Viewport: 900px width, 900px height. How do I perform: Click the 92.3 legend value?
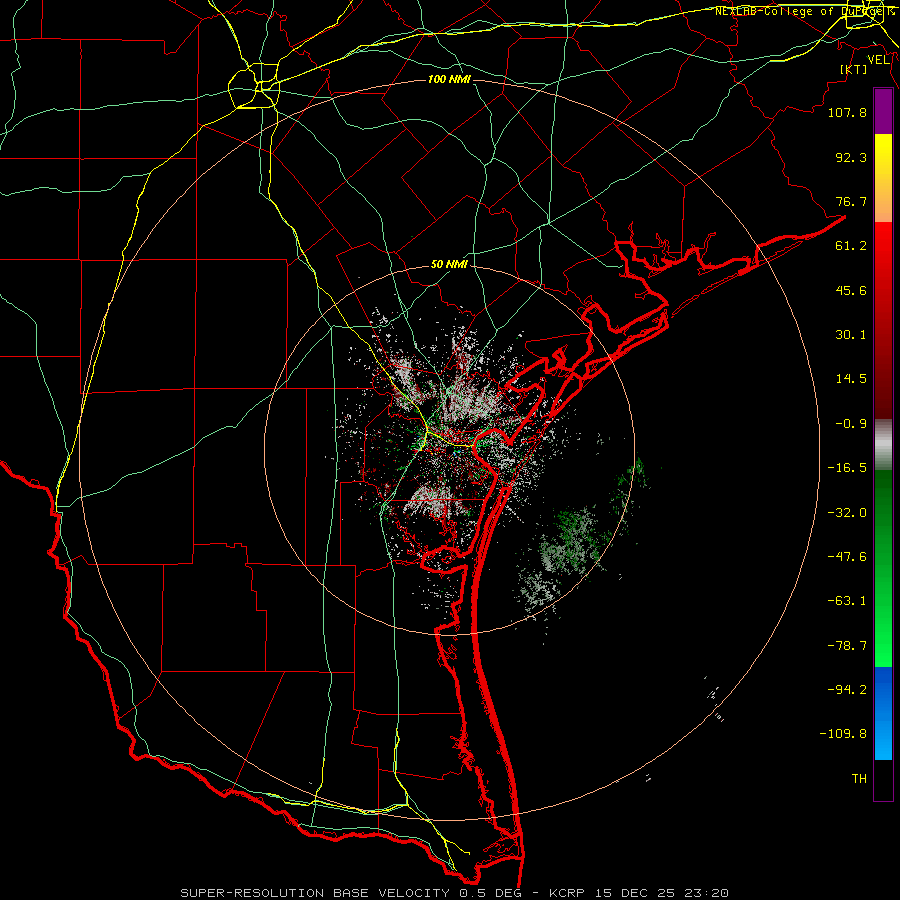click(851, 157)
